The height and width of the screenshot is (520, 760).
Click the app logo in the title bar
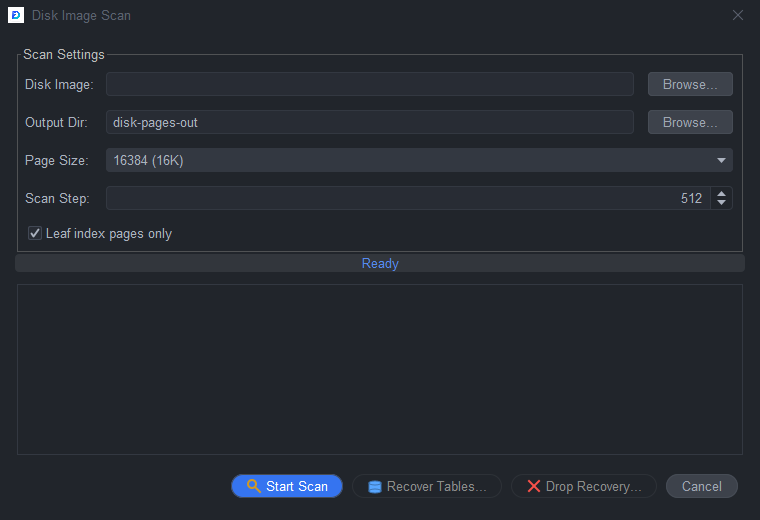click(x=16, y=15)
